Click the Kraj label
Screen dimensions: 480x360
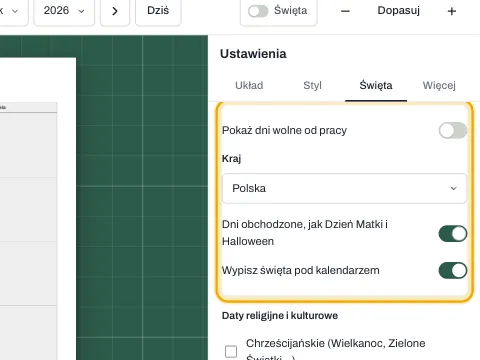pos(231,158)
